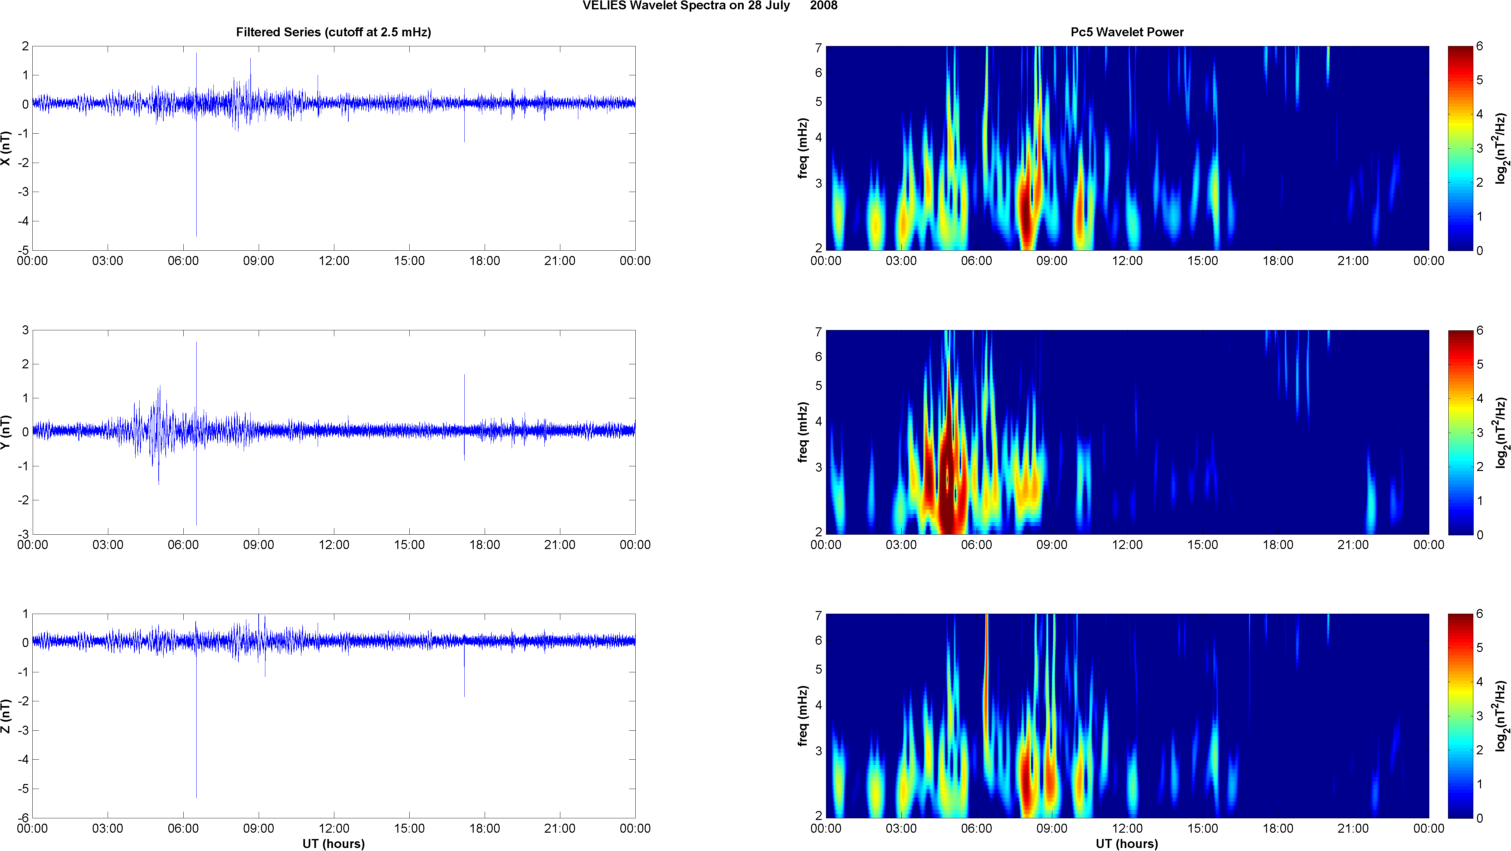This screenshot has height=851, width=1511.
Task: Click the 'Z (nT)' axis label
Action: tap(7, 716)
